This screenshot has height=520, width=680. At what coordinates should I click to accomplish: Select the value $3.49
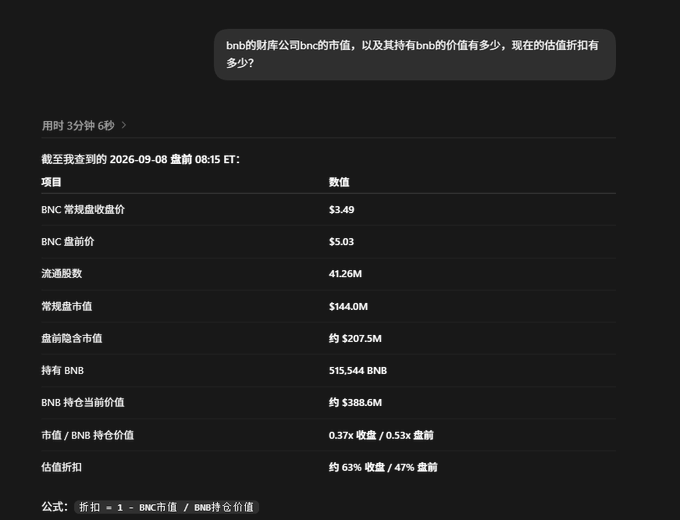click(x=341, y=209)
